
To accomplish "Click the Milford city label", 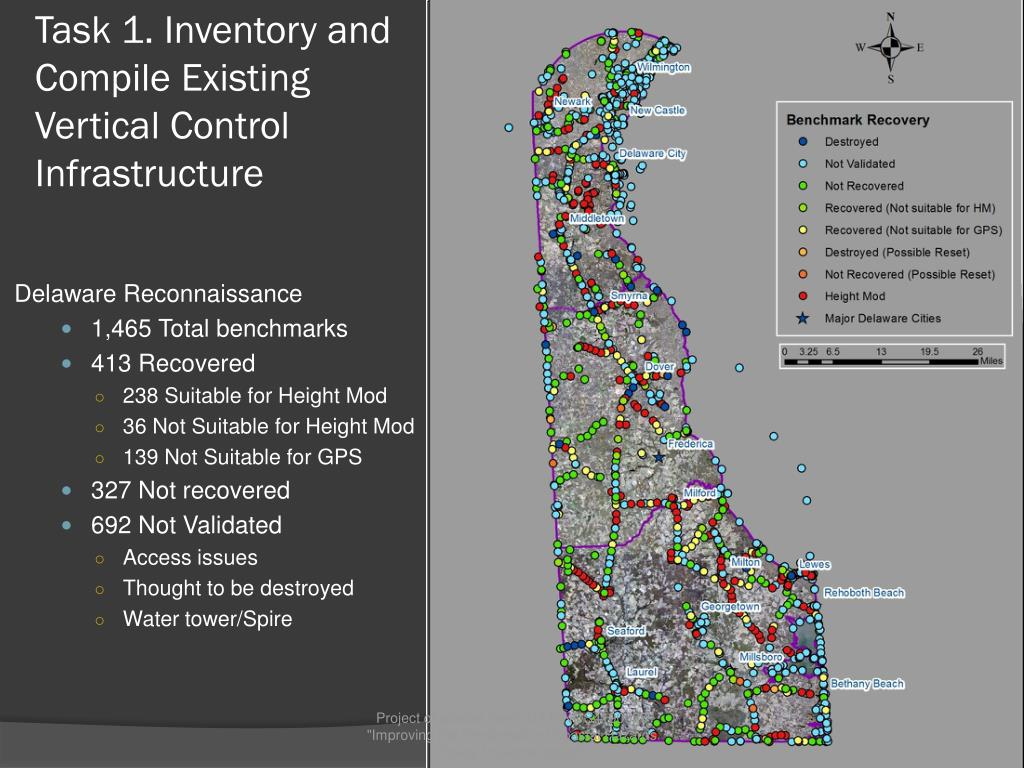I will tap(699, 492).
